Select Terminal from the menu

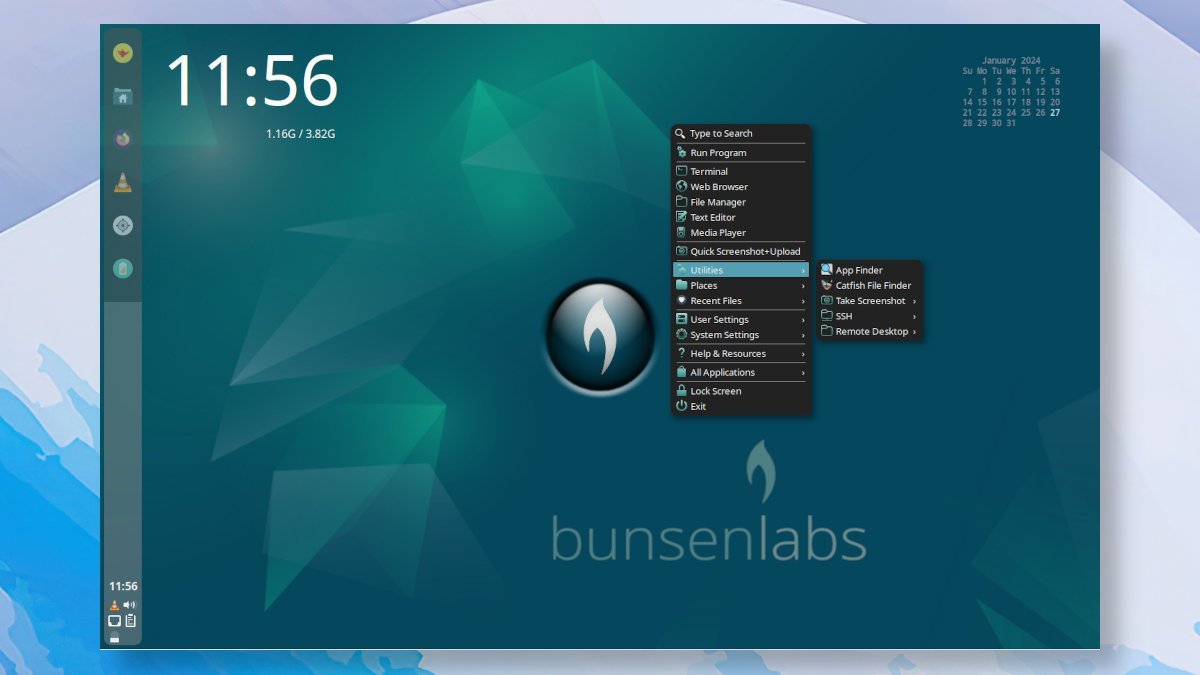[708, 170]
